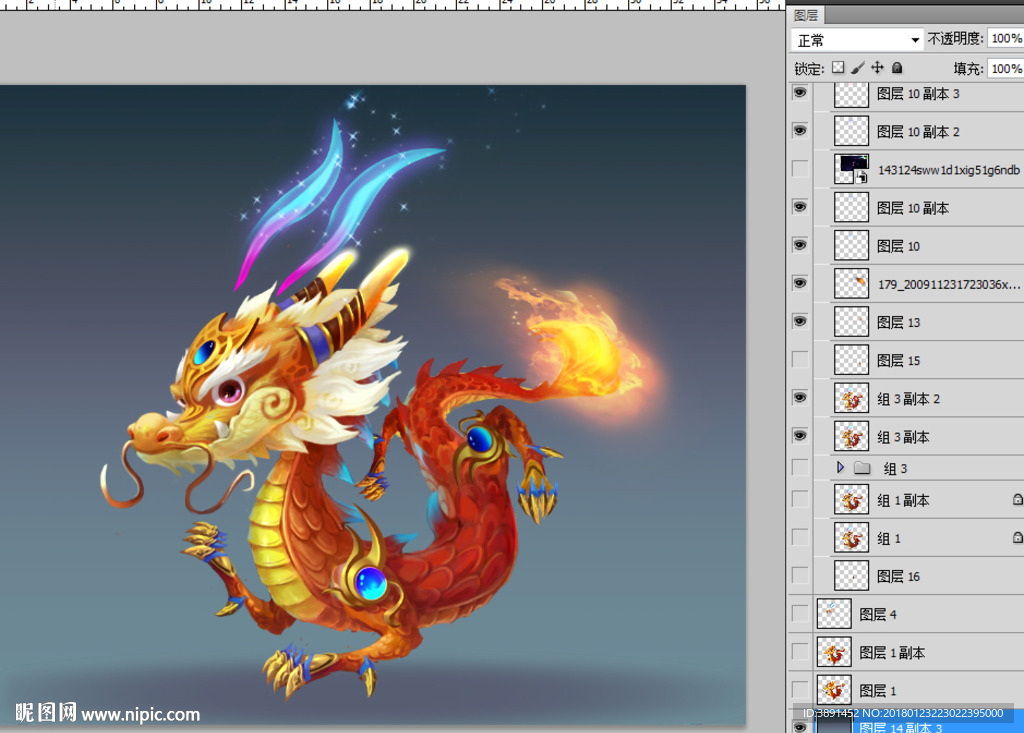Click the thumbnail of 图层 13 layer
The image size is (1024, 733).
click(852, 321)
